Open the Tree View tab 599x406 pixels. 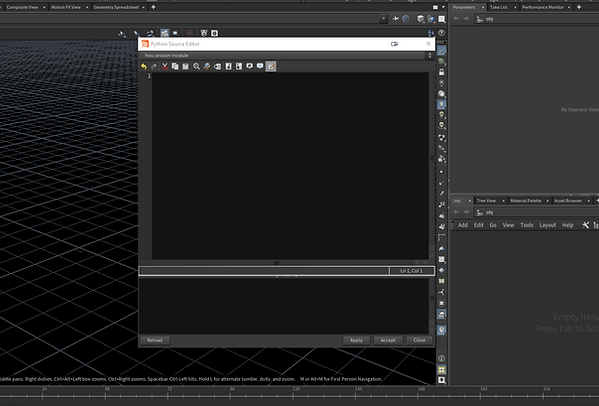tap(486, 201)
